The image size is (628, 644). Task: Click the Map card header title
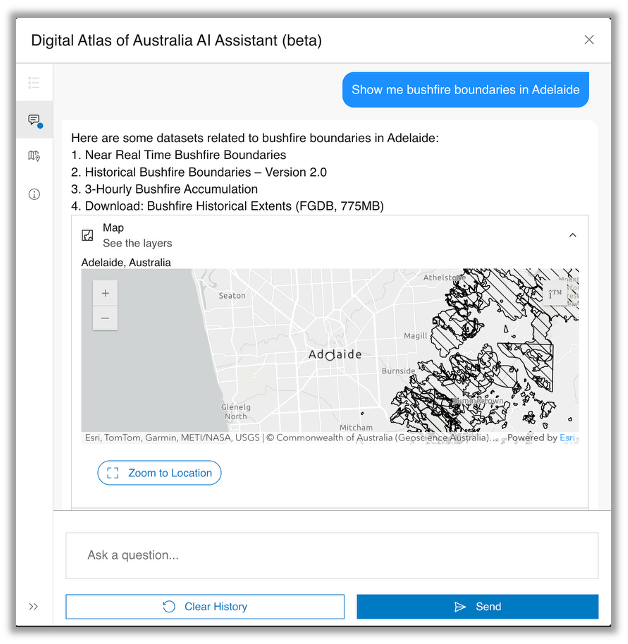pyautogui.click(x=113, y=228)
